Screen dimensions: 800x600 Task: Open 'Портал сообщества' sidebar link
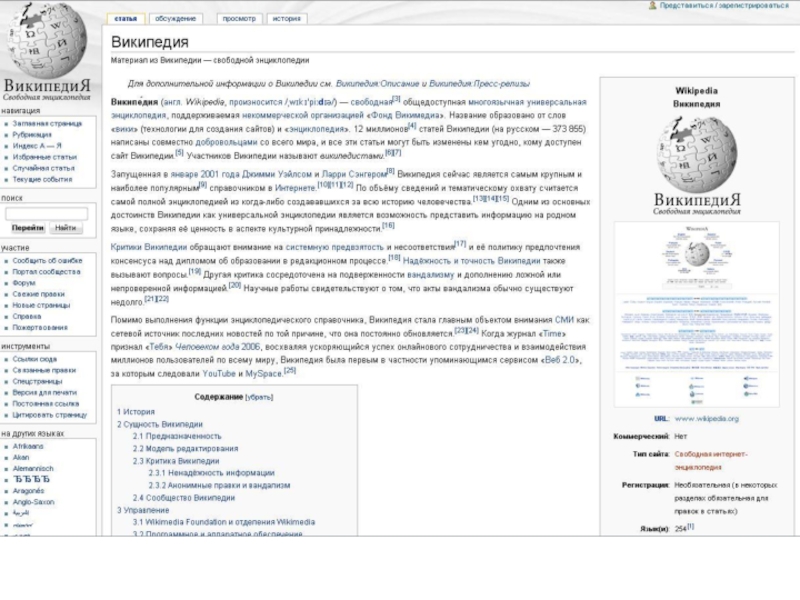(x=46, y=271)
